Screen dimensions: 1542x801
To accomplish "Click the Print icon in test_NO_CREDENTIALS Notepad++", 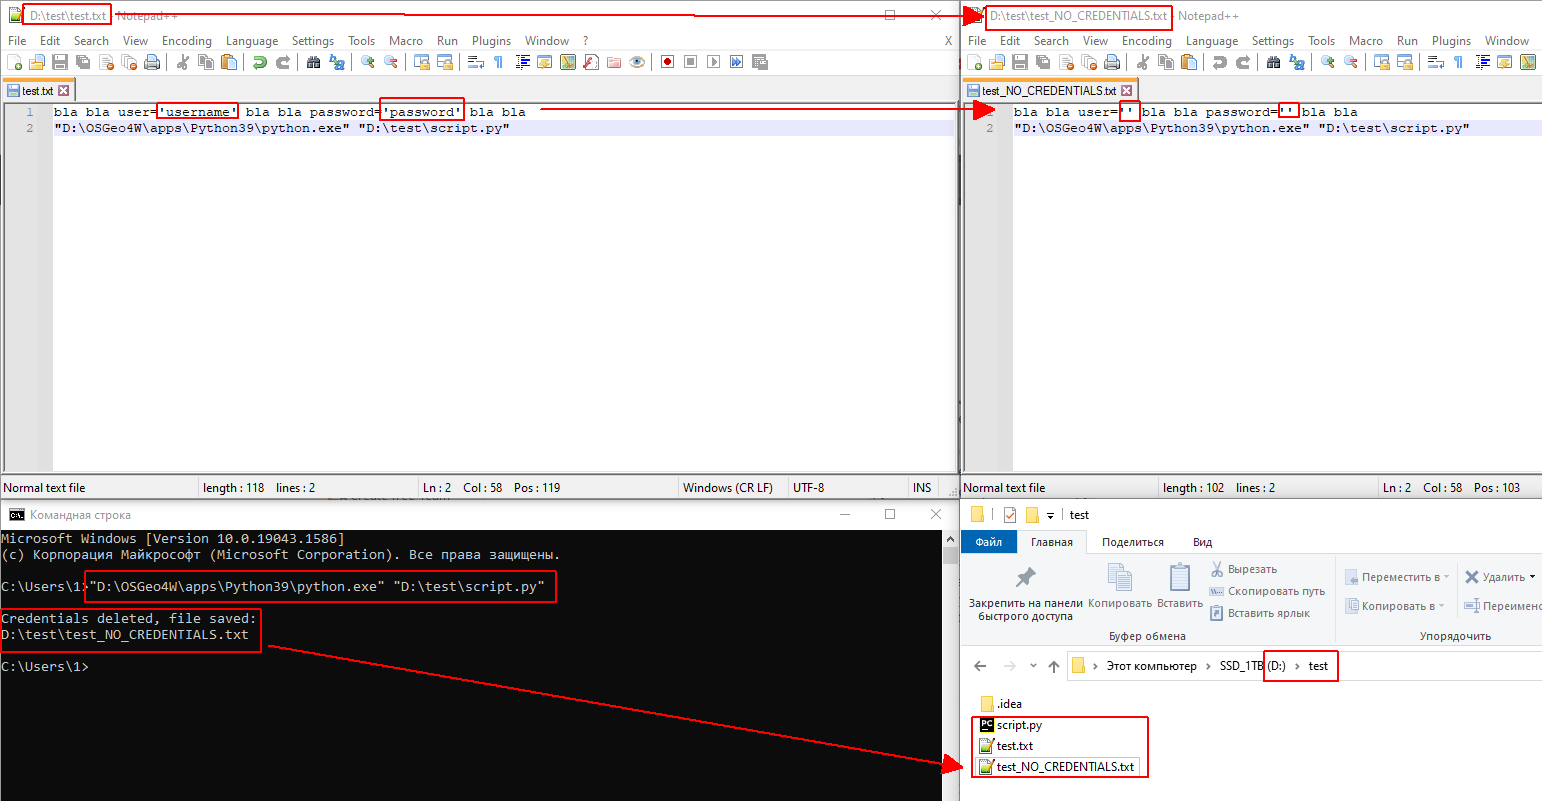I will (1112, 62).
